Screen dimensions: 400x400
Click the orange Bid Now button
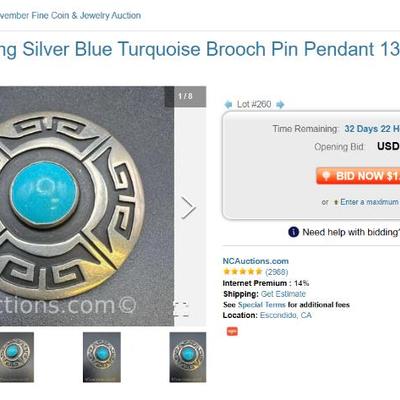358,176
